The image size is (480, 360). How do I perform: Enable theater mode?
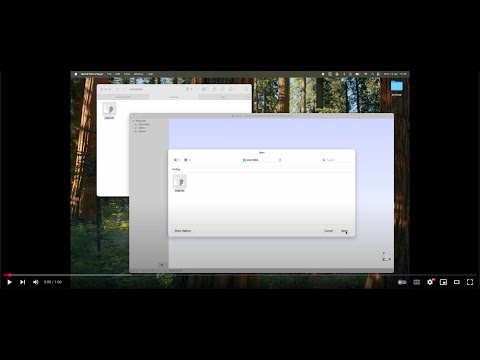pos(457,282)
